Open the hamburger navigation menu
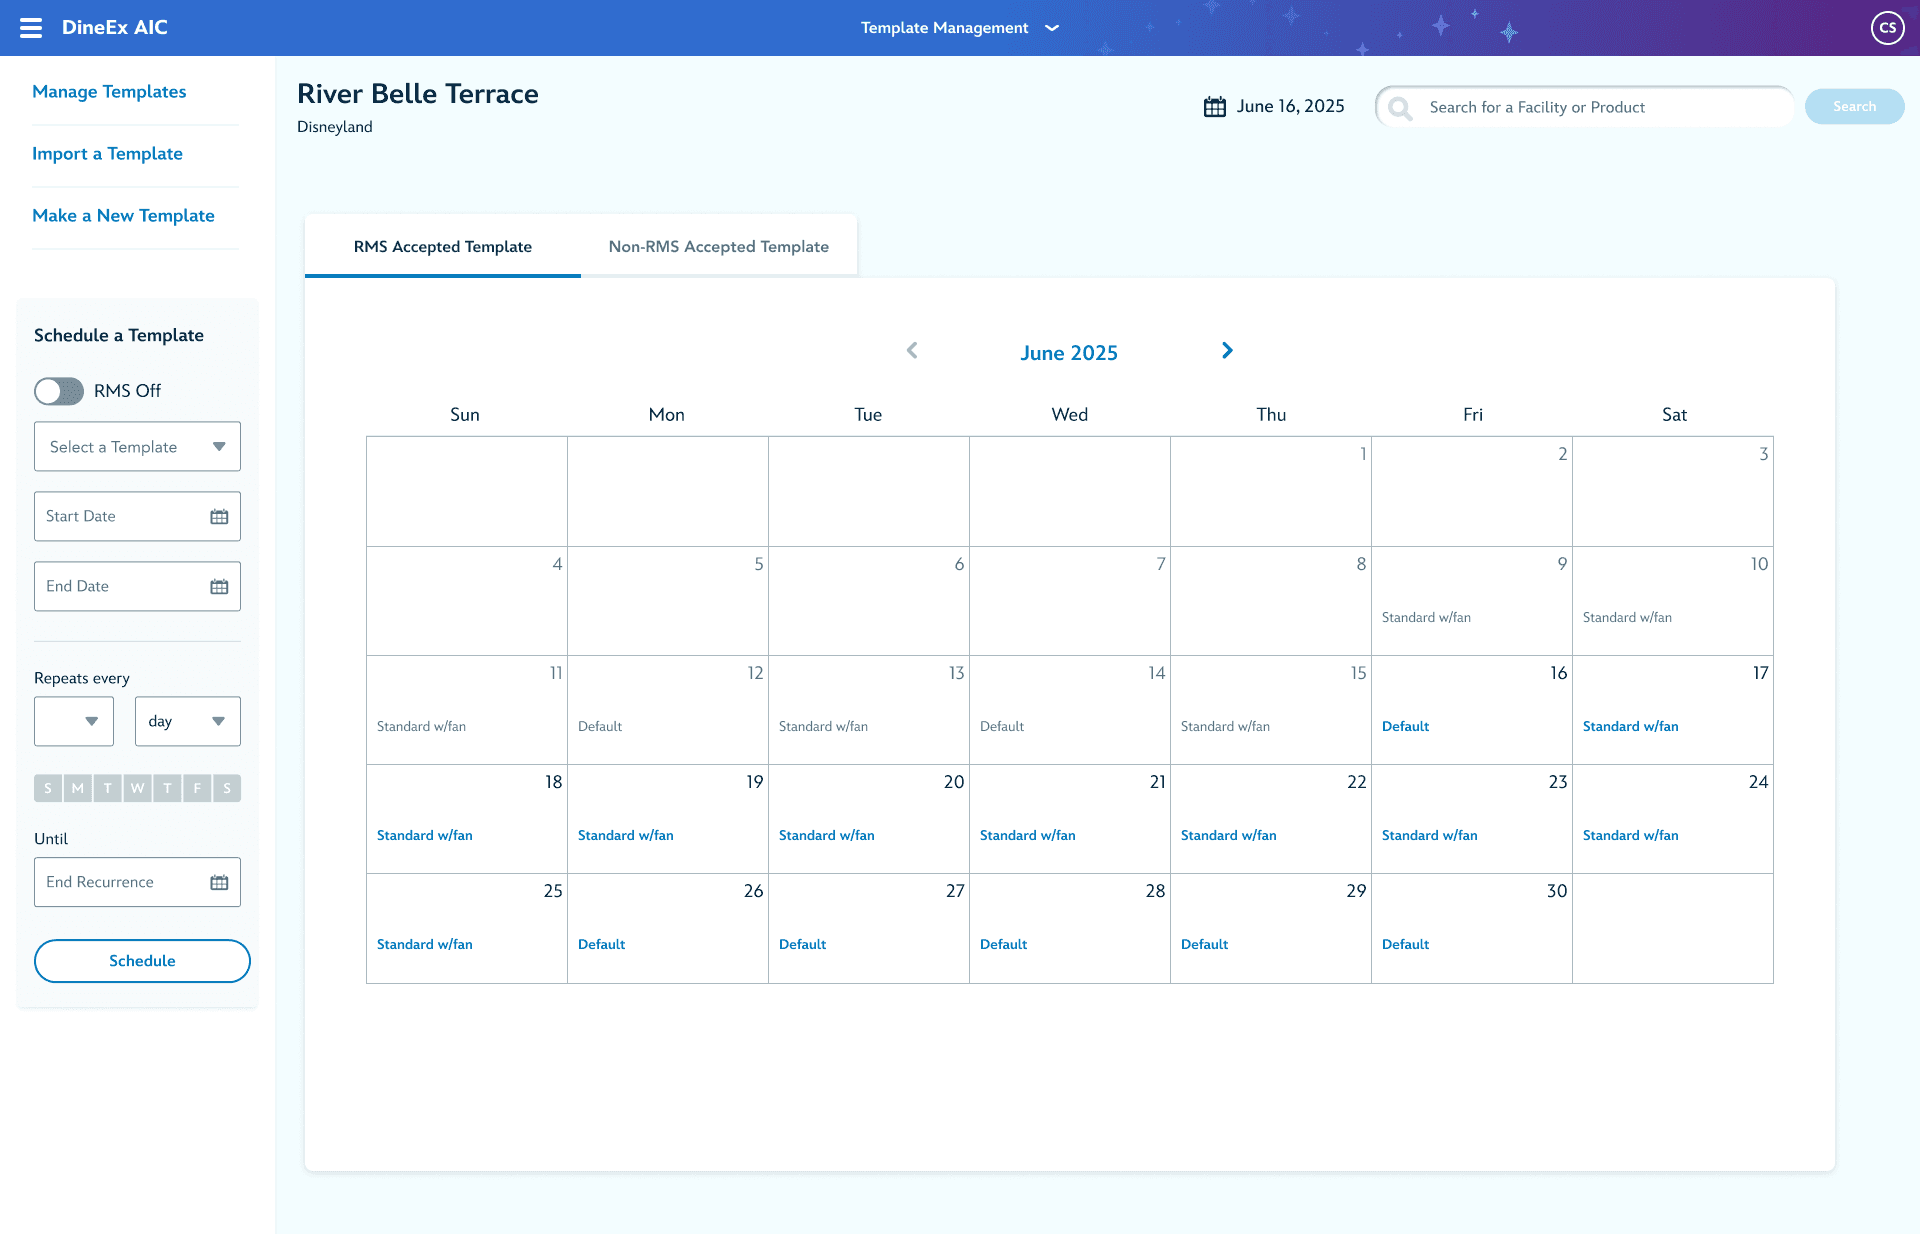The image size is (1920, 1234). [x=32, y=27]
